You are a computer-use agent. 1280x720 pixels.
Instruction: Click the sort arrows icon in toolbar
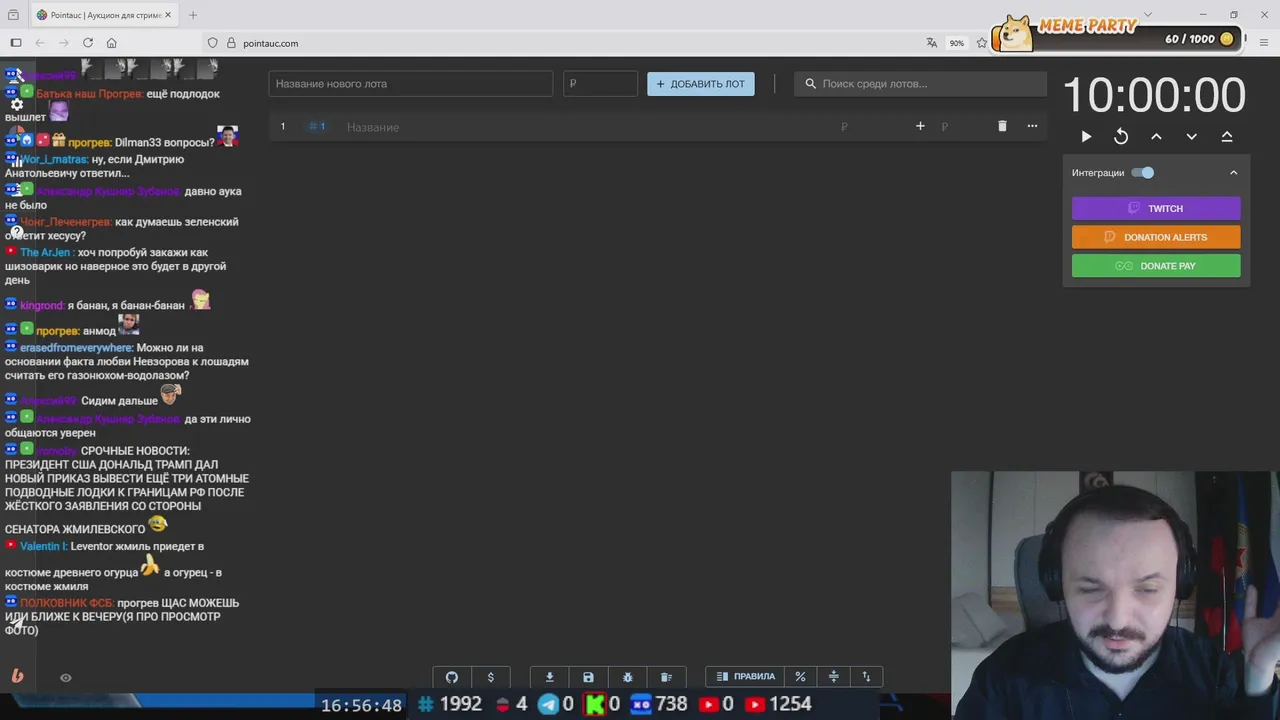[x=867, y=677]
